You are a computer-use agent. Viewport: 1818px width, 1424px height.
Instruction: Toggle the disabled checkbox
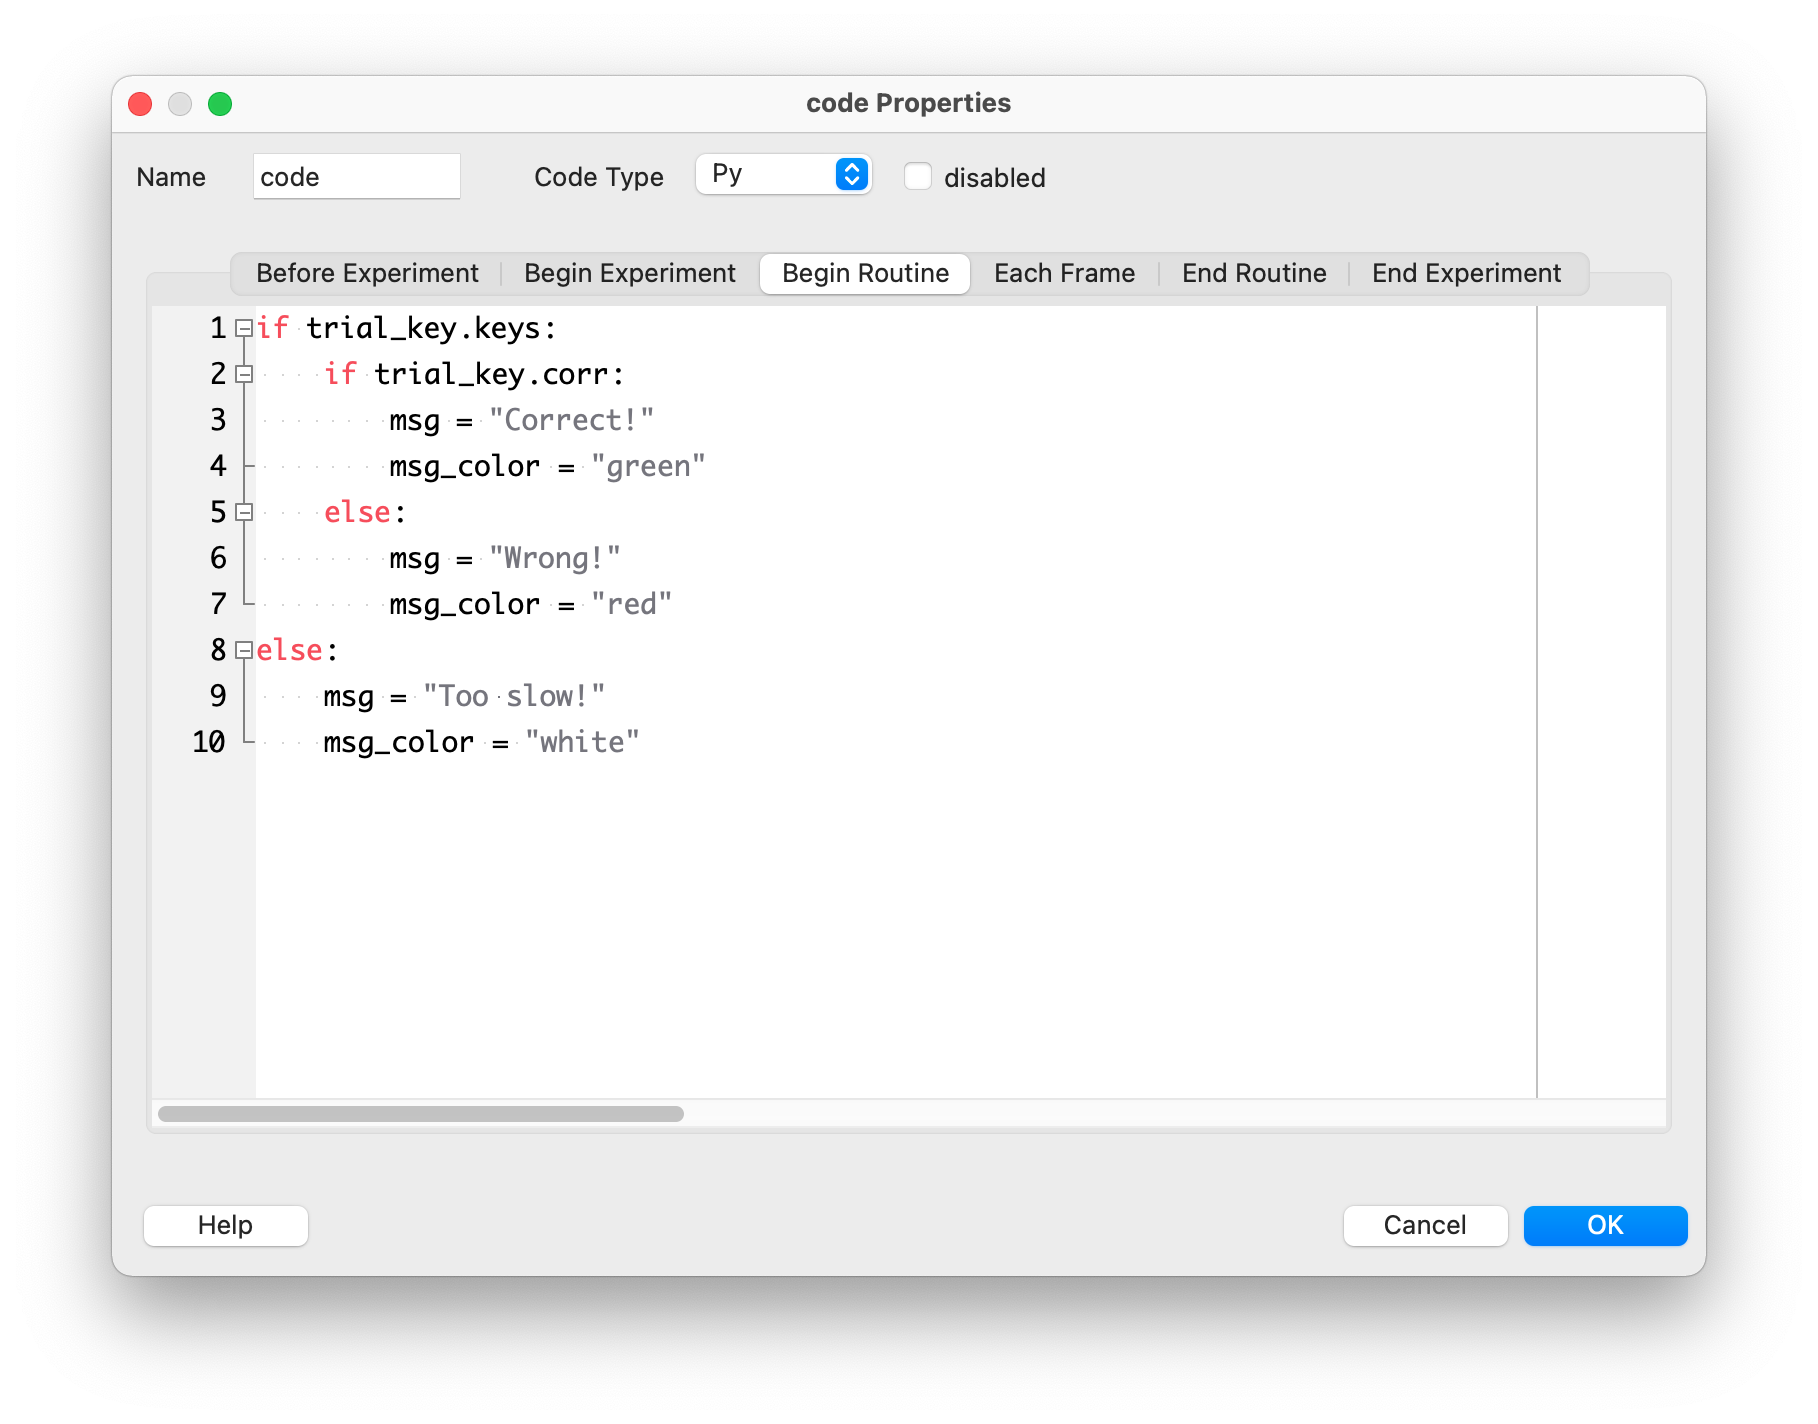click(x=917, y=177)
